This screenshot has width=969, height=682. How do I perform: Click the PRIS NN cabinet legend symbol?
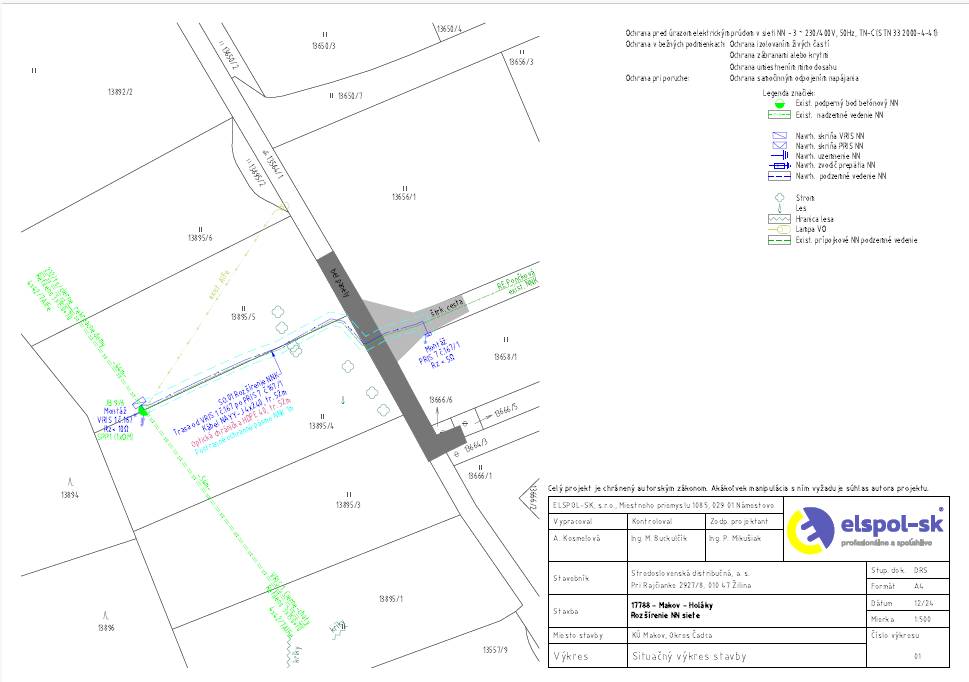pos(779,146)
